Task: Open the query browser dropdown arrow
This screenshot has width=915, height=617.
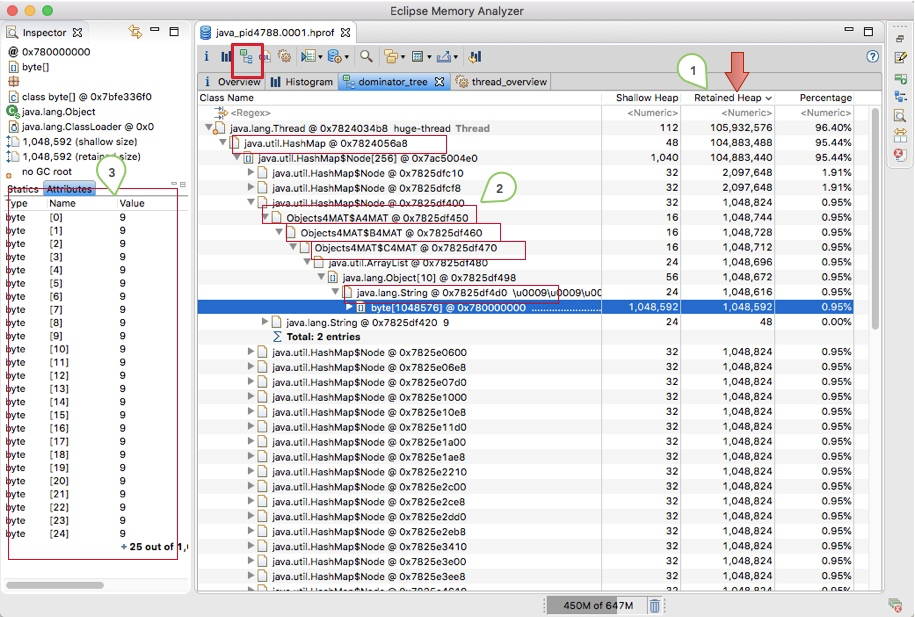Action: pos(347,57)
